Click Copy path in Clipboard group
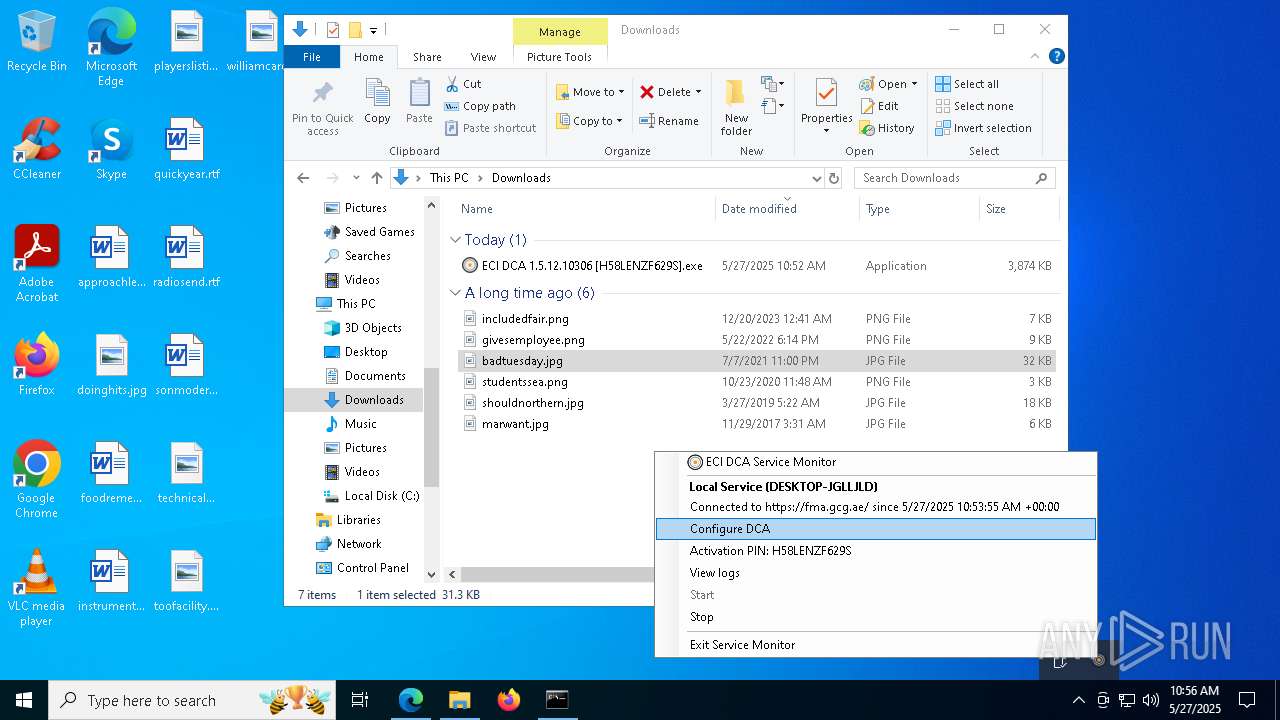Viewport: 1280px width, 720px height. 480,106
